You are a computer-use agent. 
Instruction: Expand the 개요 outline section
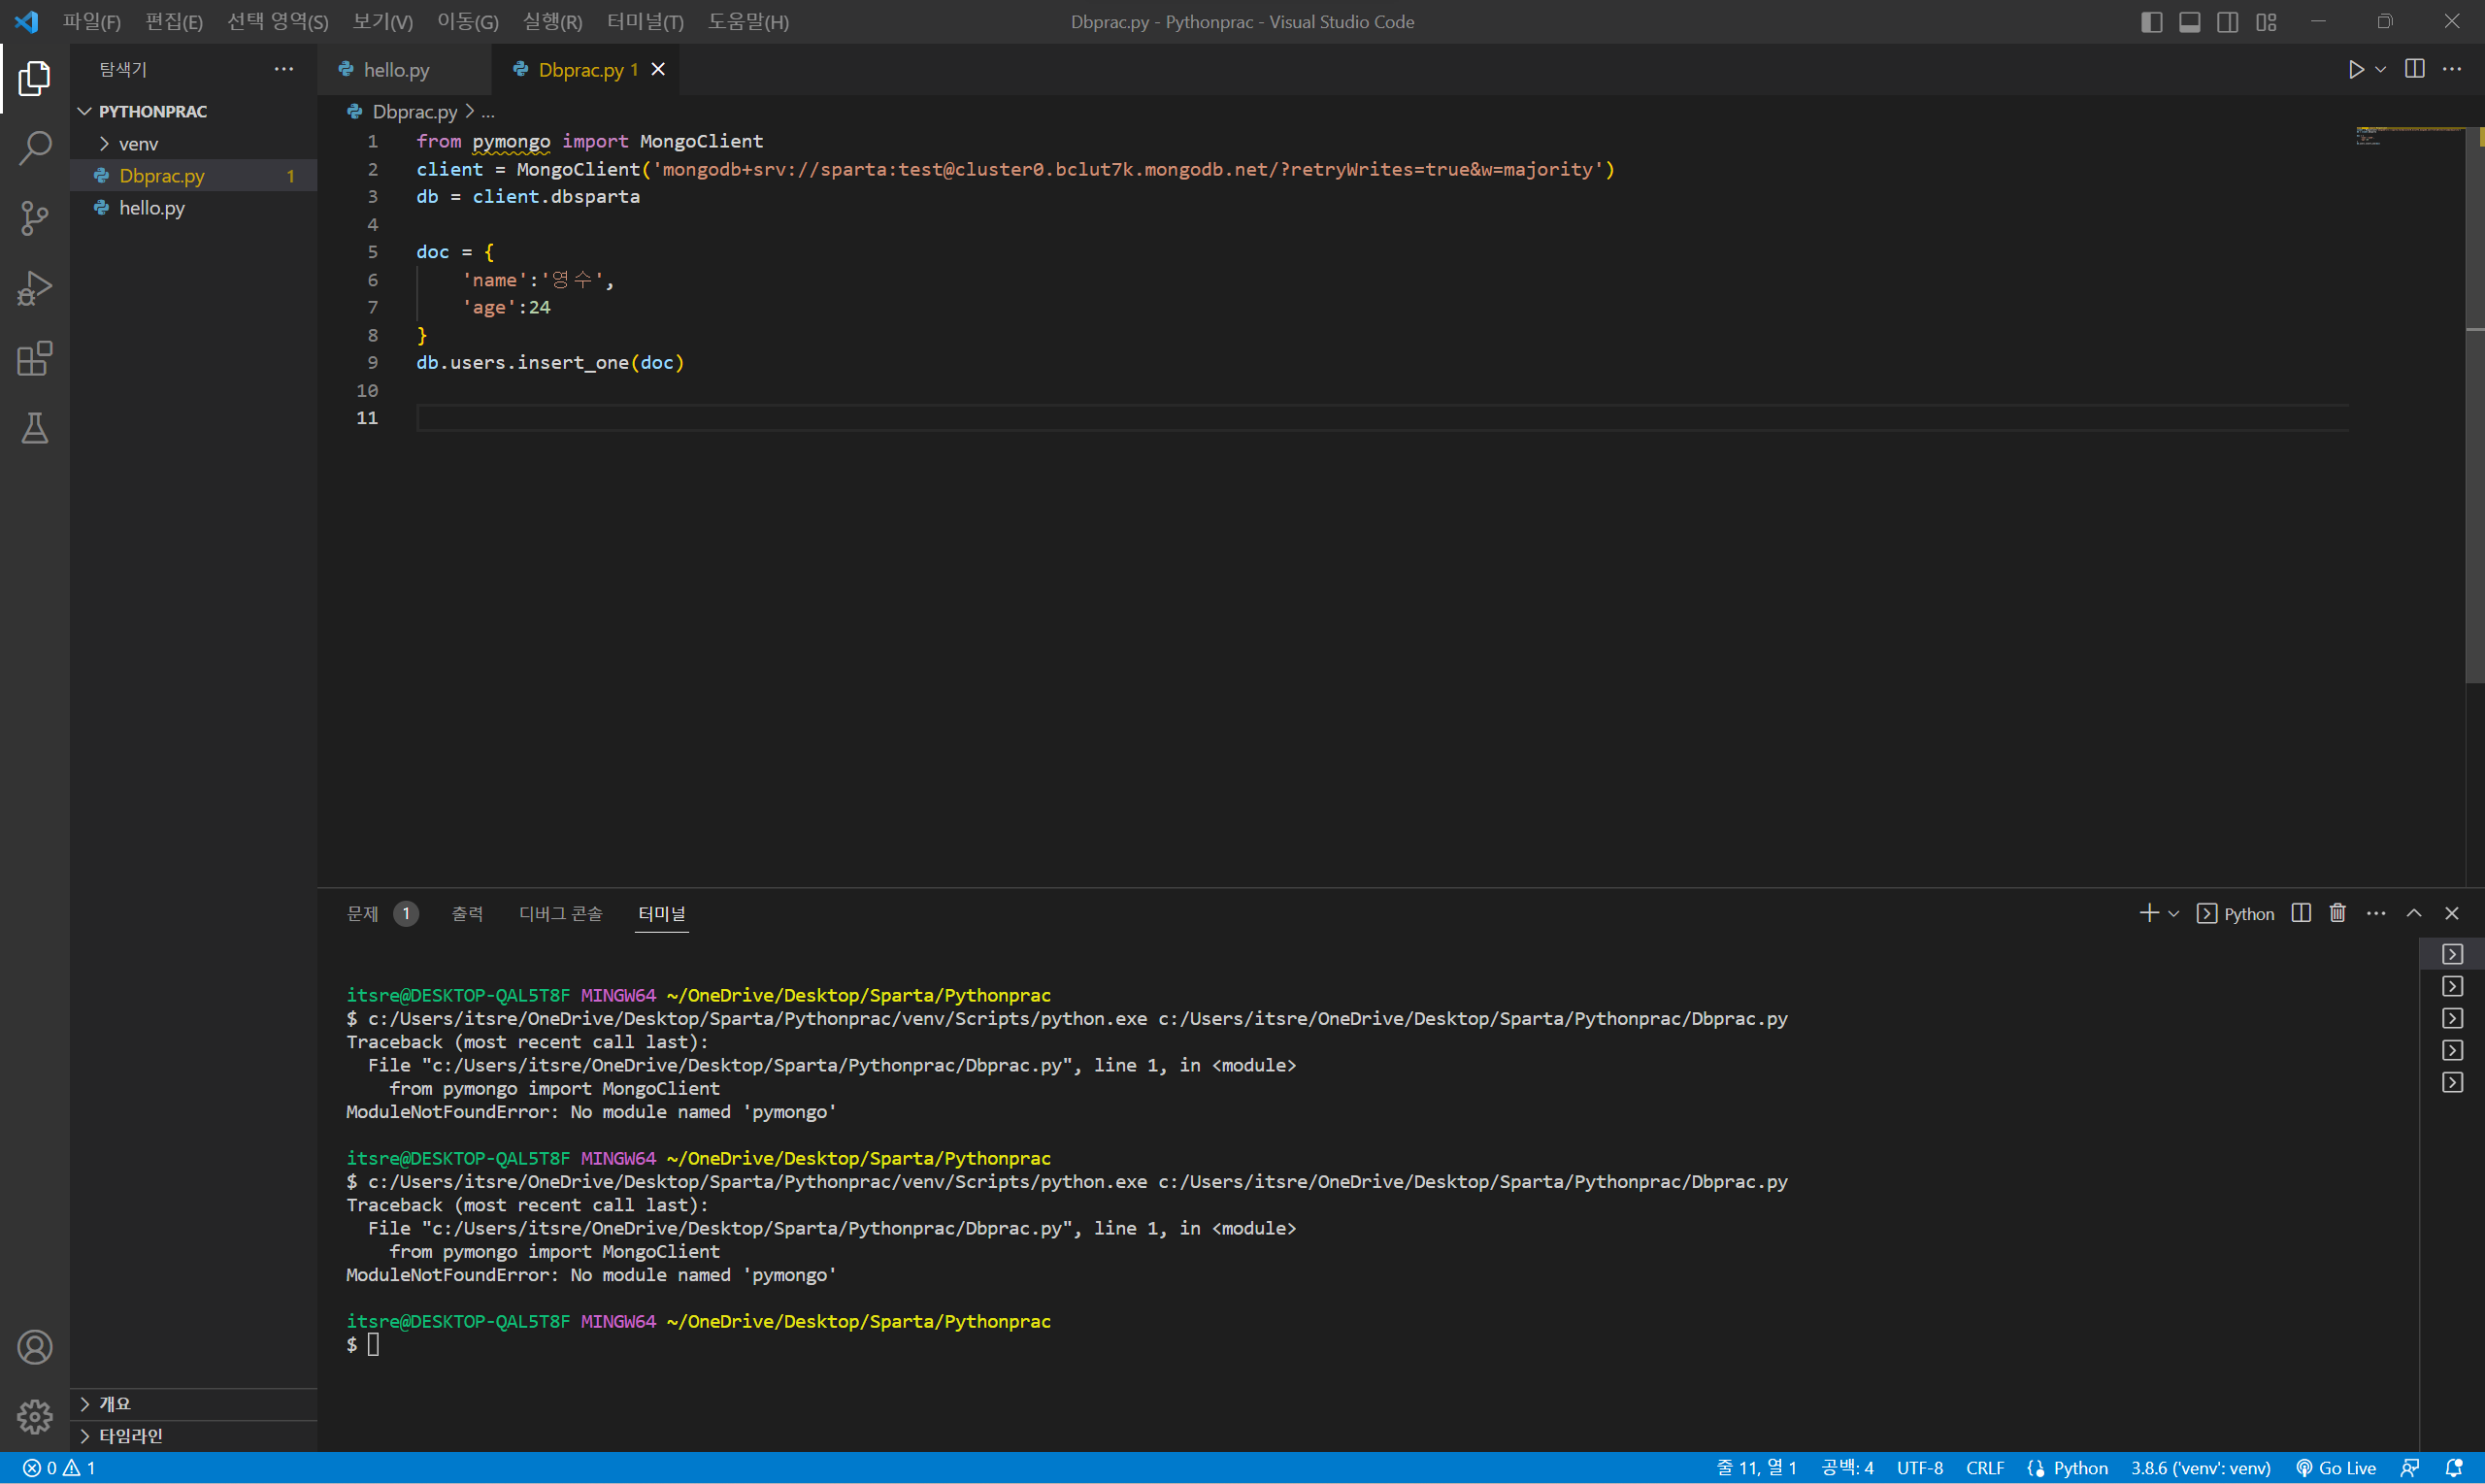pyautogui.click(x=194, y=1404)
